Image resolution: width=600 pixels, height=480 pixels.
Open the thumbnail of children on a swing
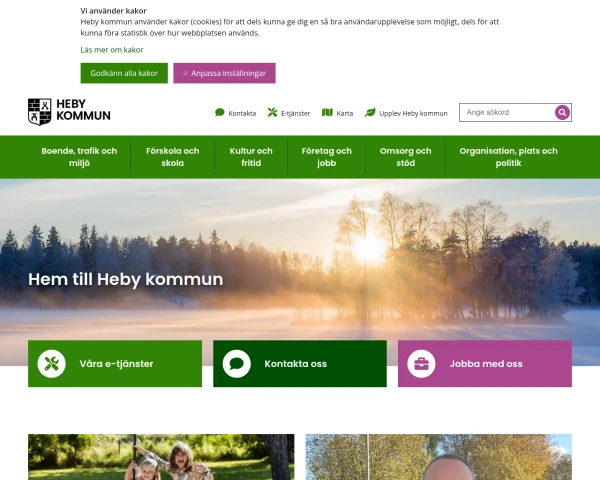(x=161, y=457)
